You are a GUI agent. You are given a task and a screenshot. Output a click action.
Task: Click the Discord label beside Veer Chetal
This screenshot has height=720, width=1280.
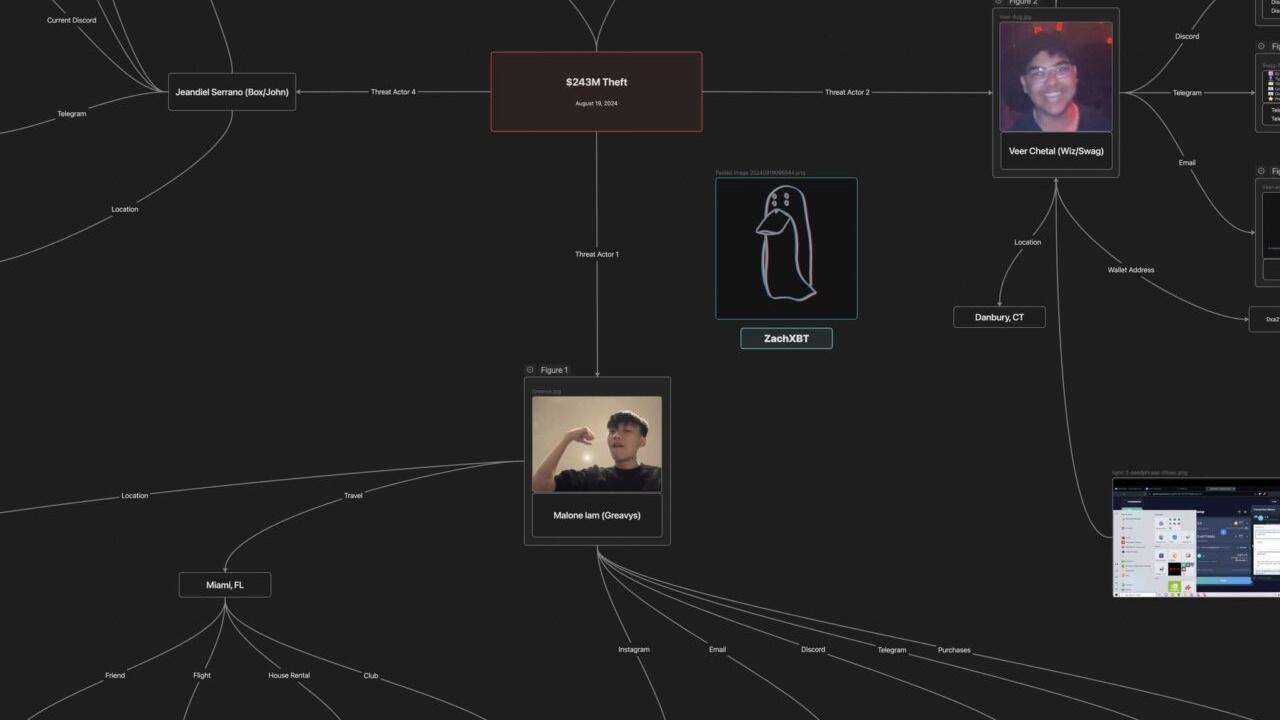(x=1187, y=36)
